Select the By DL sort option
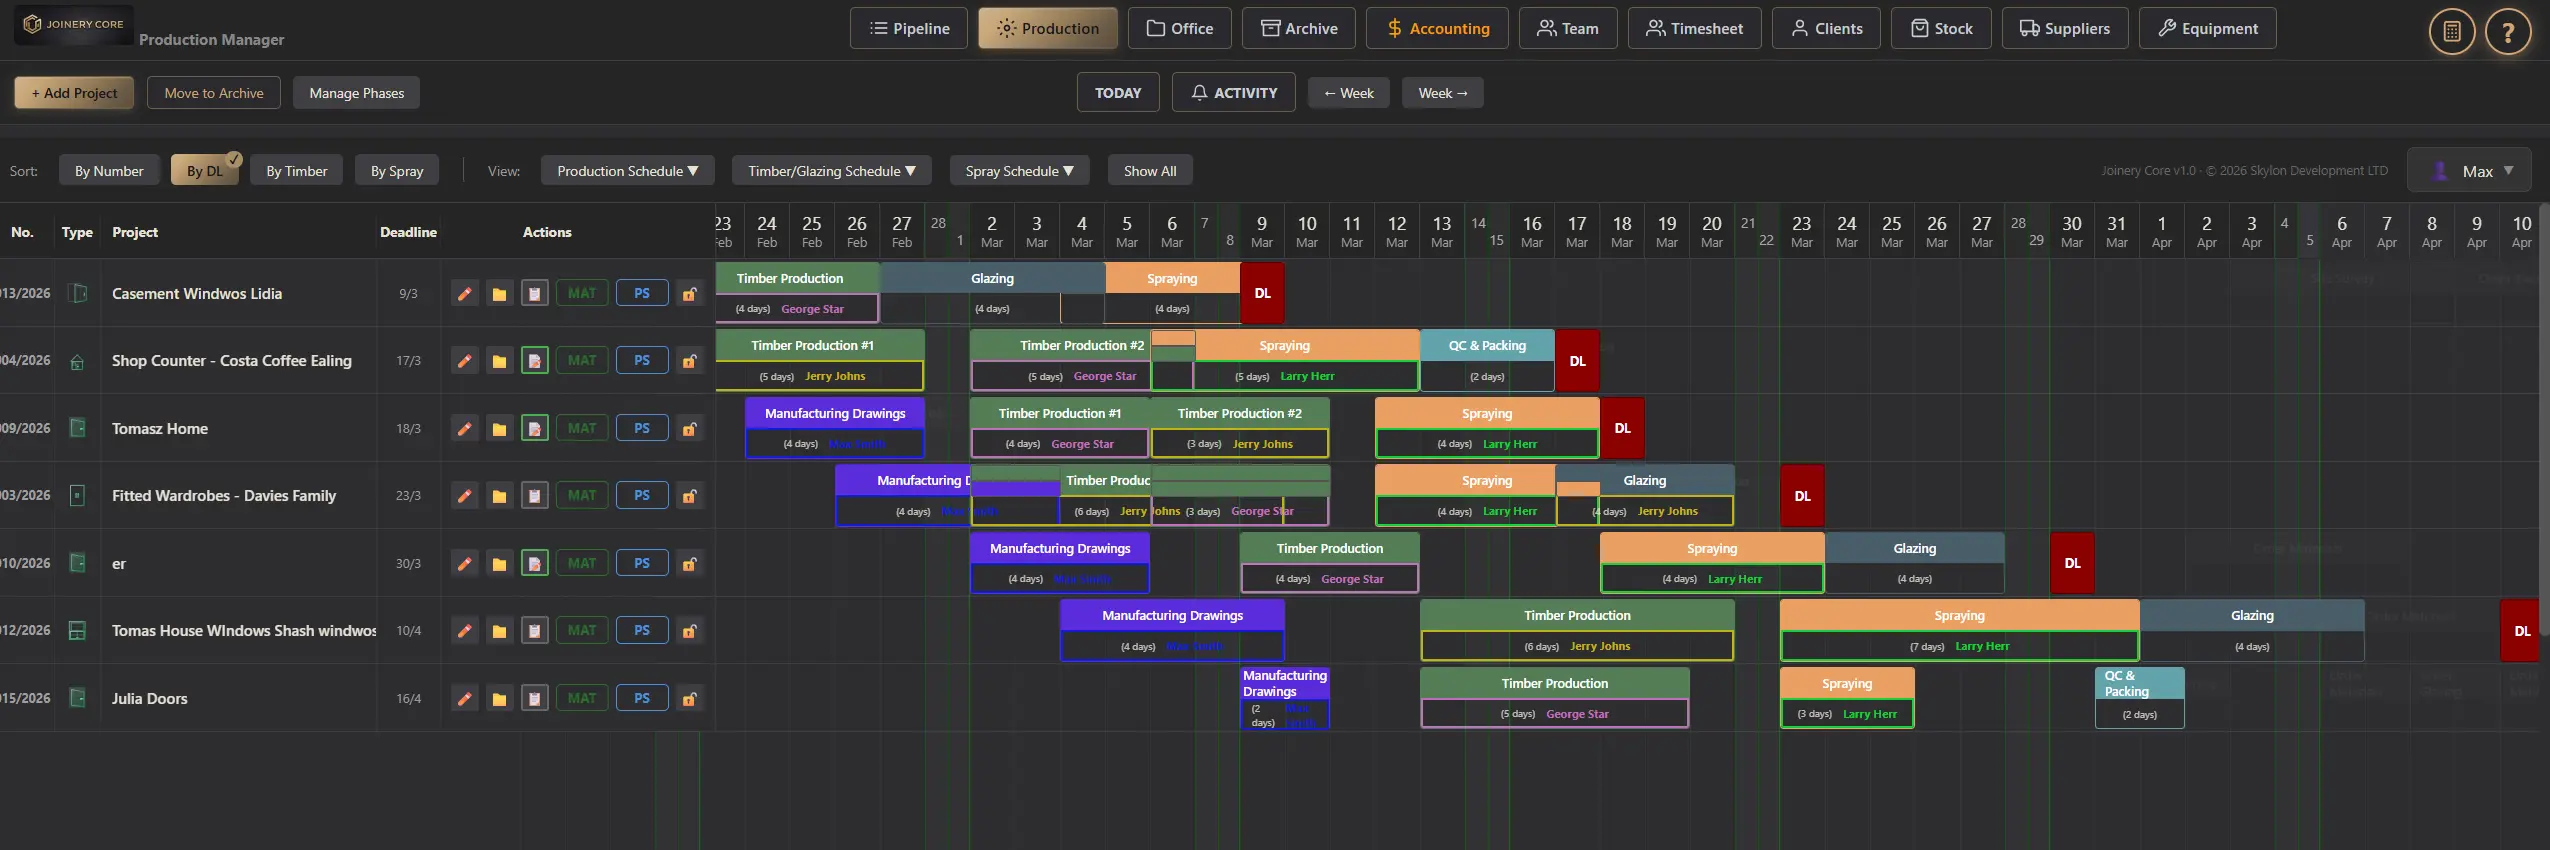The height and width of the screenshot is (850, 2550). tap(205, 171)
